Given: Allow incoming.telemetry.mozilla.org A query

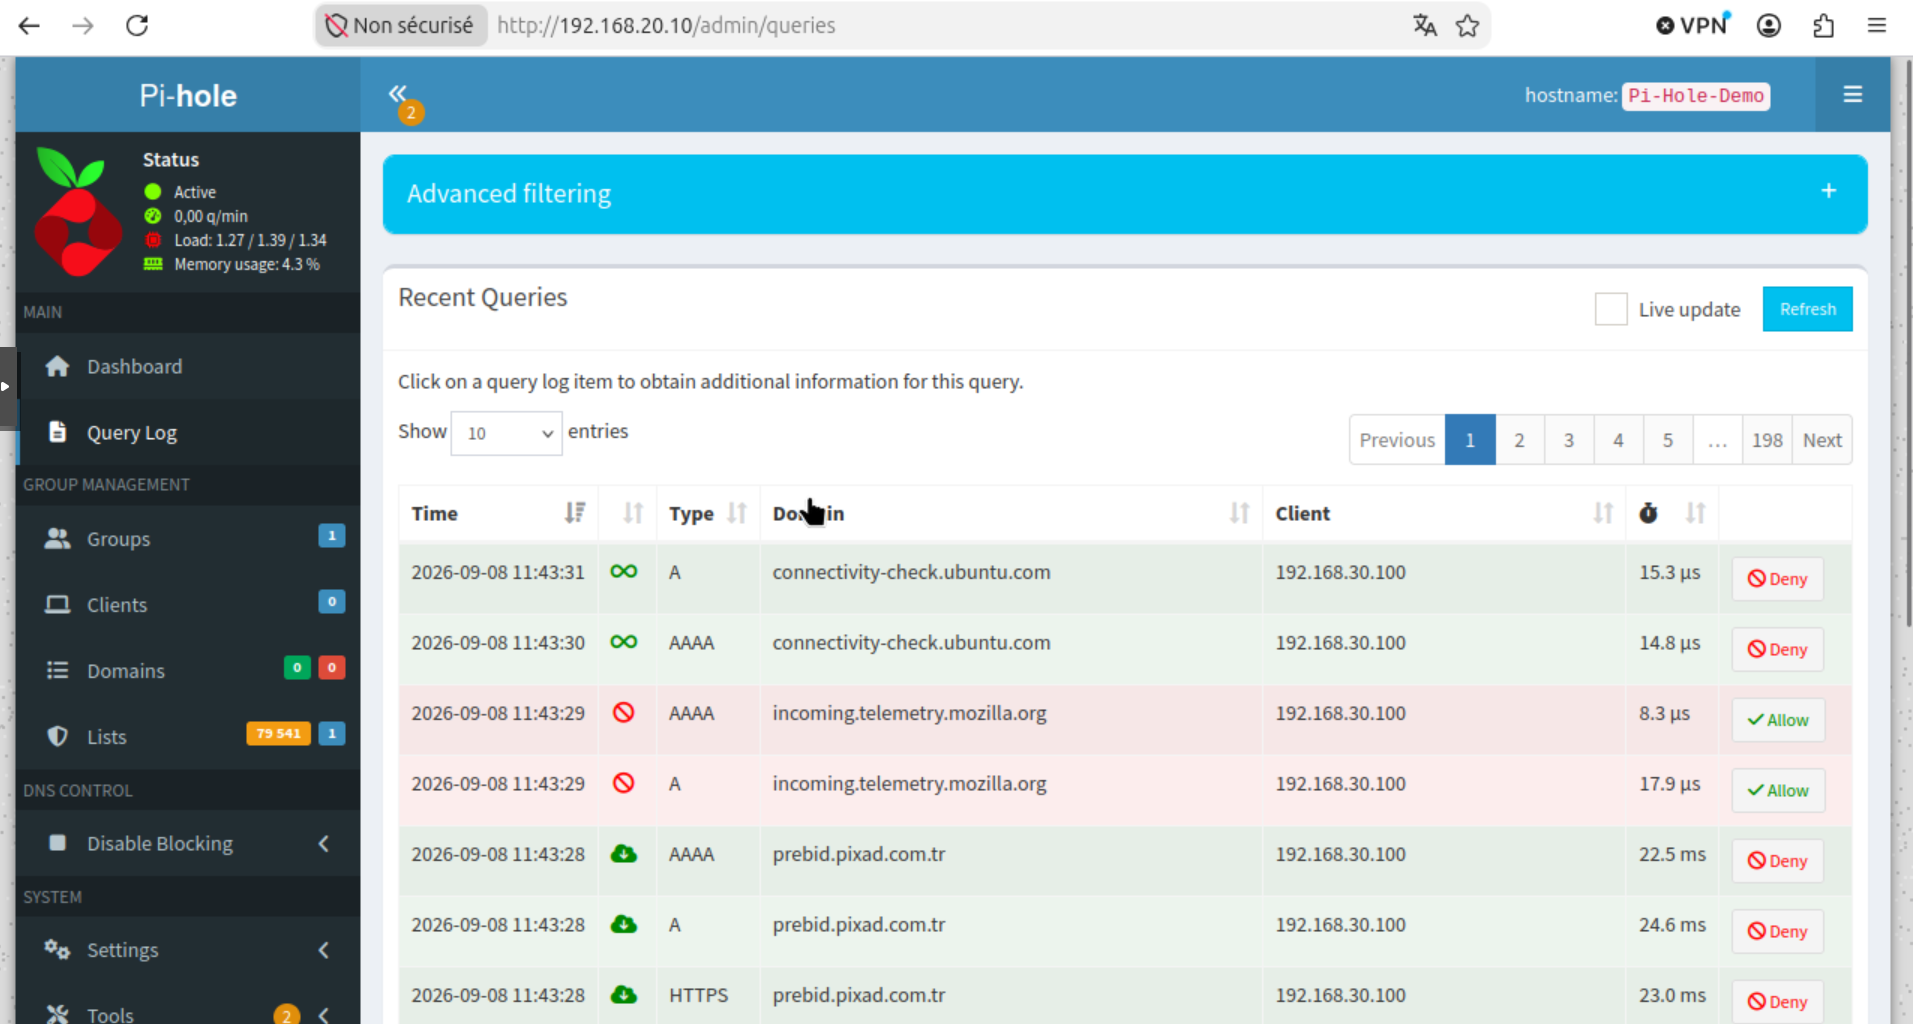Looking at the screenshot, I should (1778, 790).
